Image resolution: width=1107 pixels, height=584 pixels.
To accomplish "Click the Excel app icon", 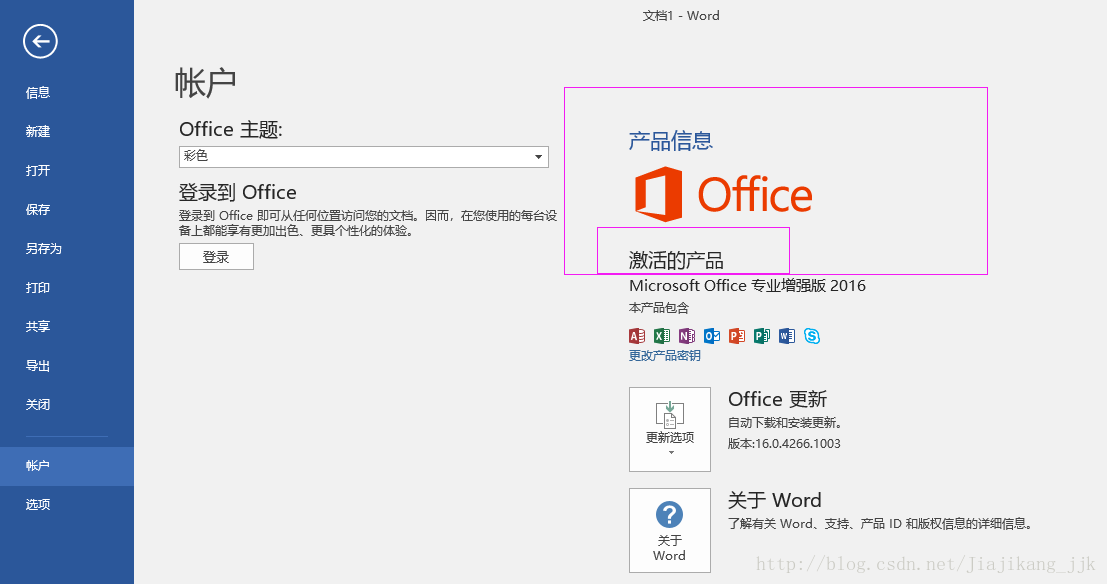I will (x=662, y=336).
